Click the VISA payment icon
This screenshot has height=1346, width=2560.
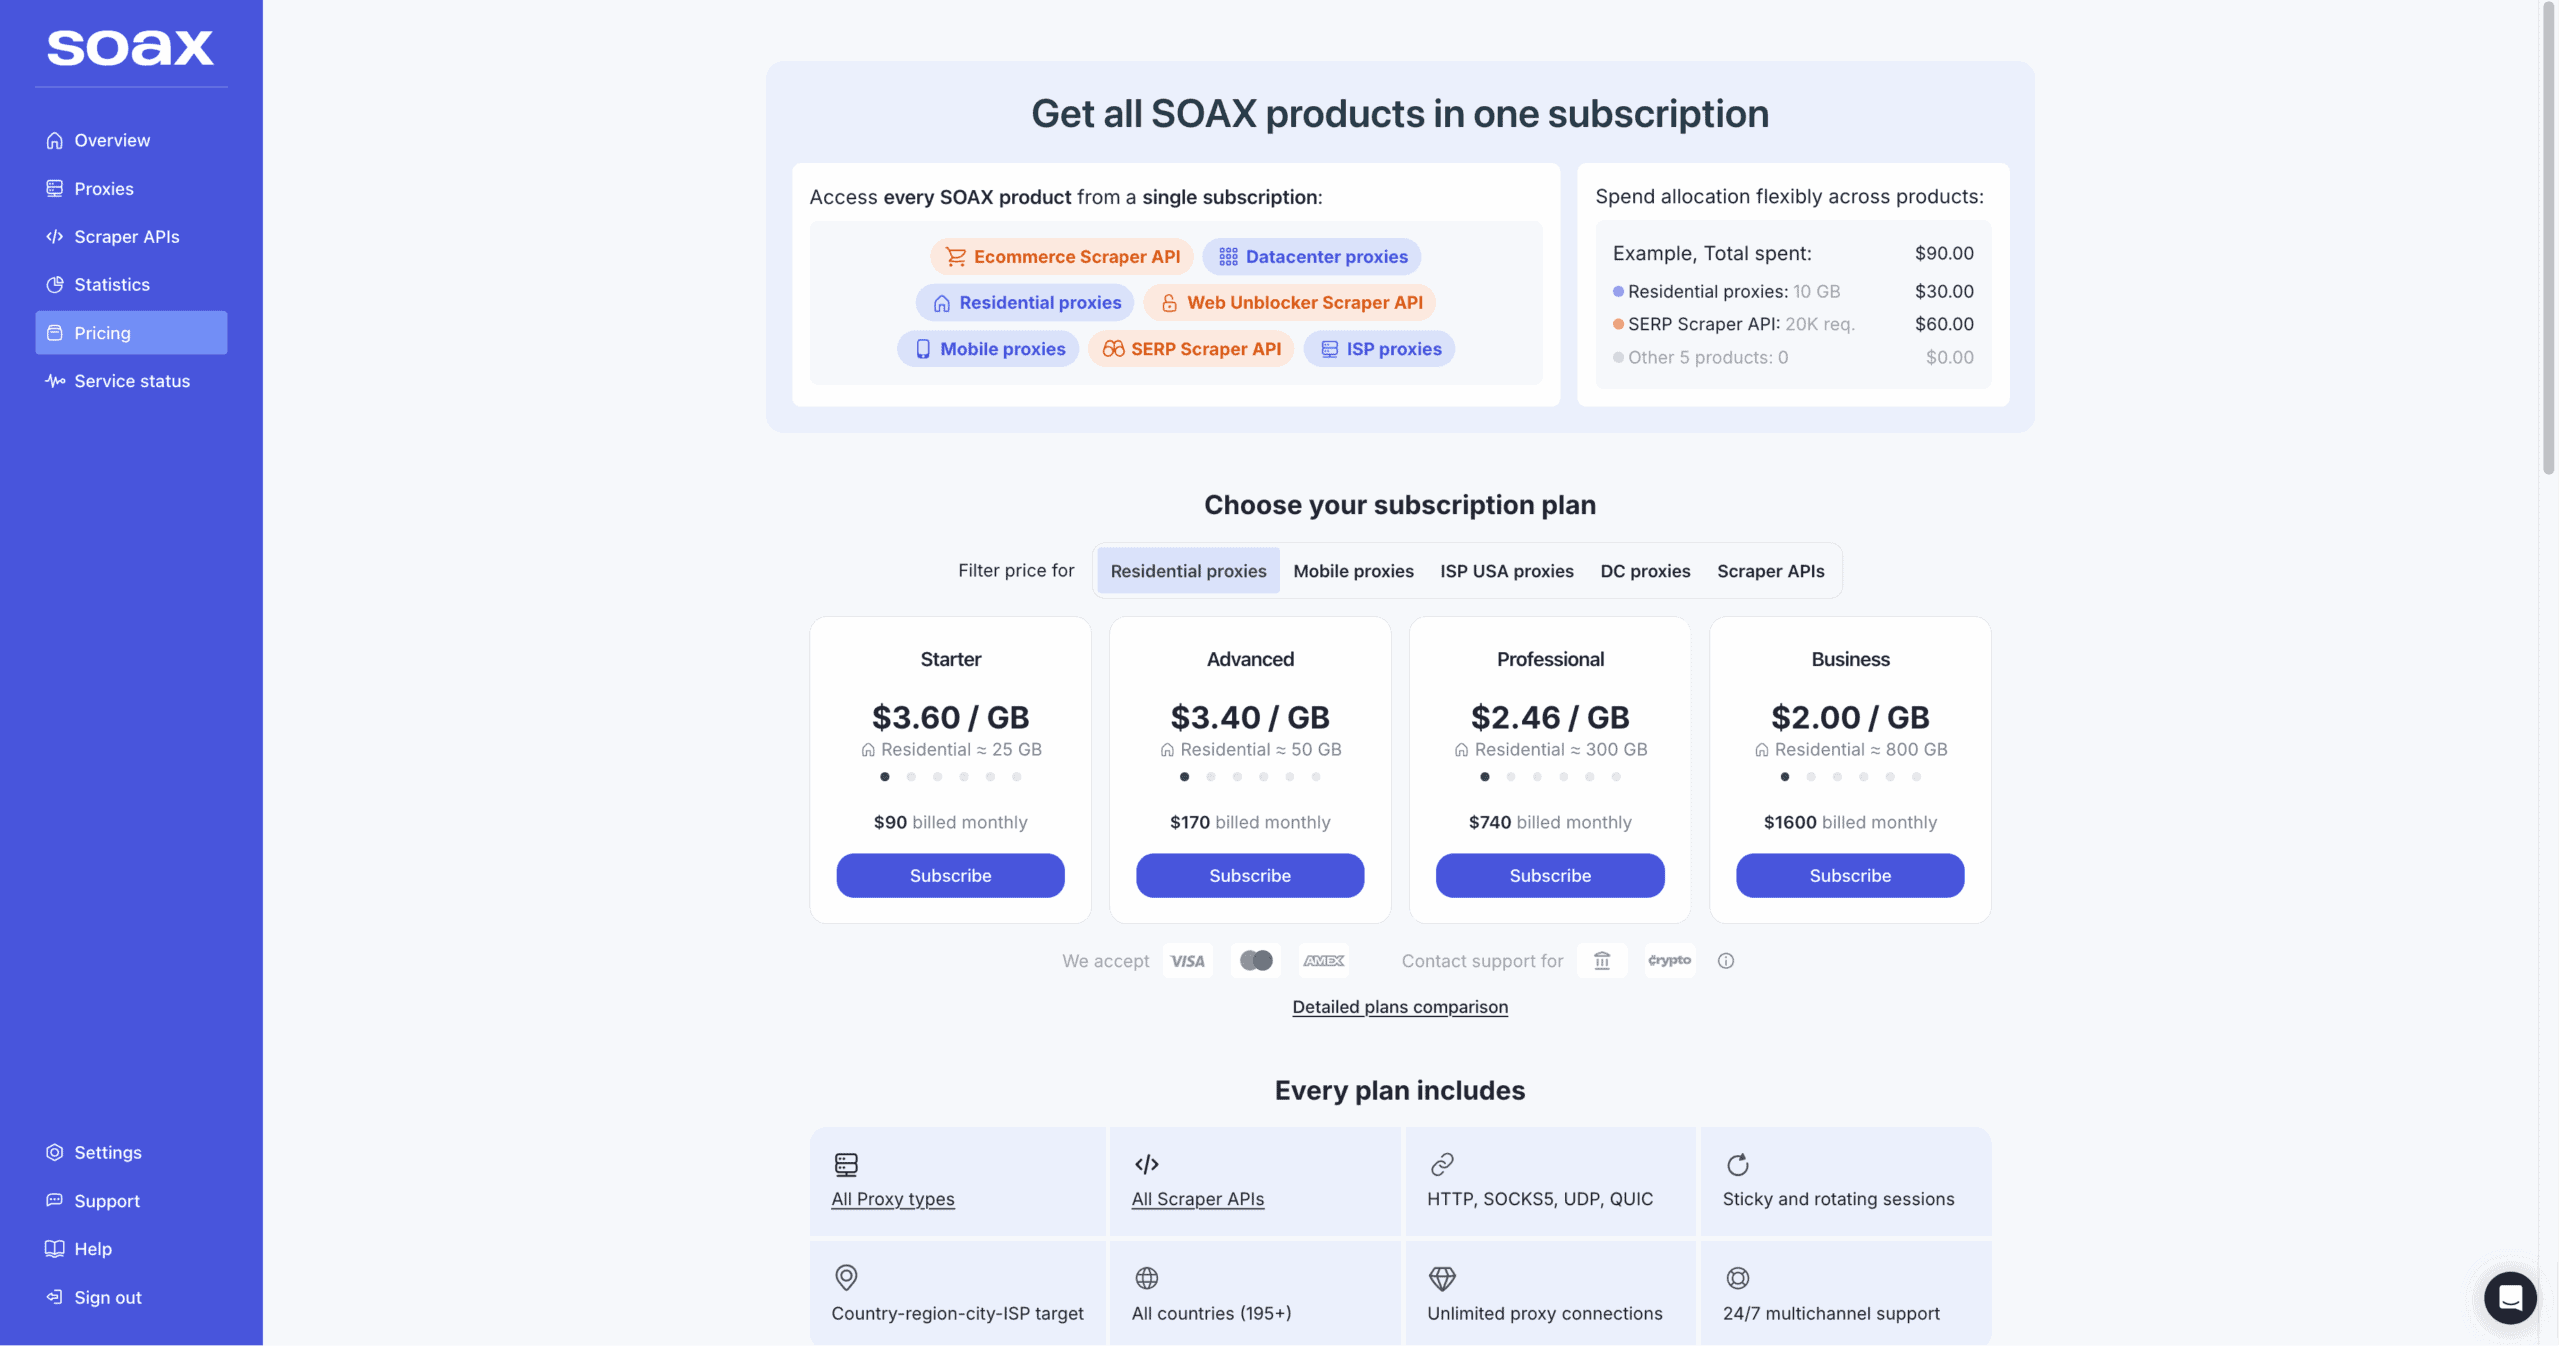(x=1188, y=960)
